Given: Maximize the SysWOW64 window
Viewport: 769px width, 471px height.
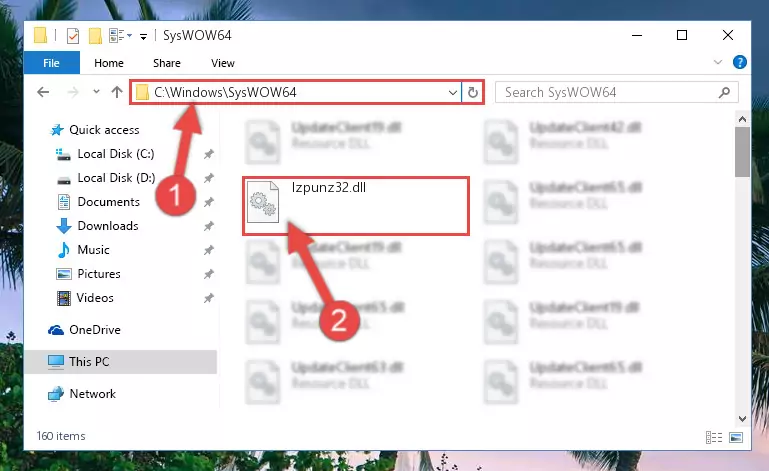Looking at the screenshot, I should [x=682, y=35].
